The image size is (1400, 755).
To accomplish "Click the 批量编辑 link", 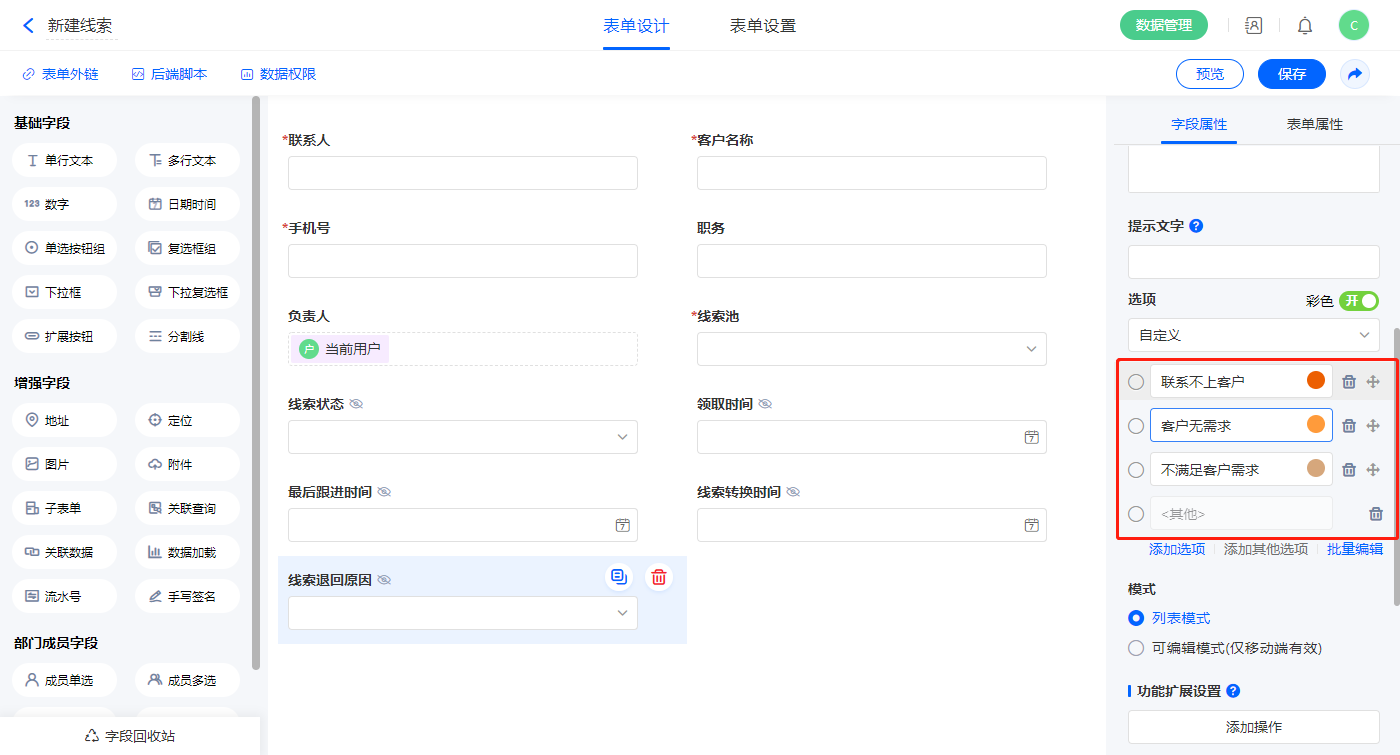I will click(1354, 549).
